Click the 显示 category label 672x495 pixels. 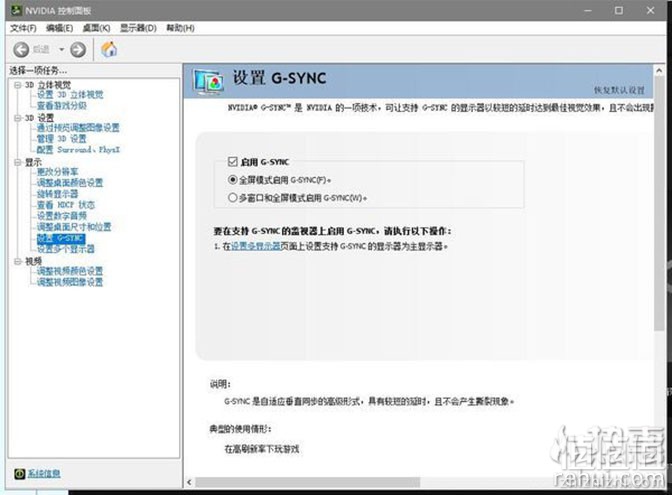pyautogui.click(x=33, y=162)
